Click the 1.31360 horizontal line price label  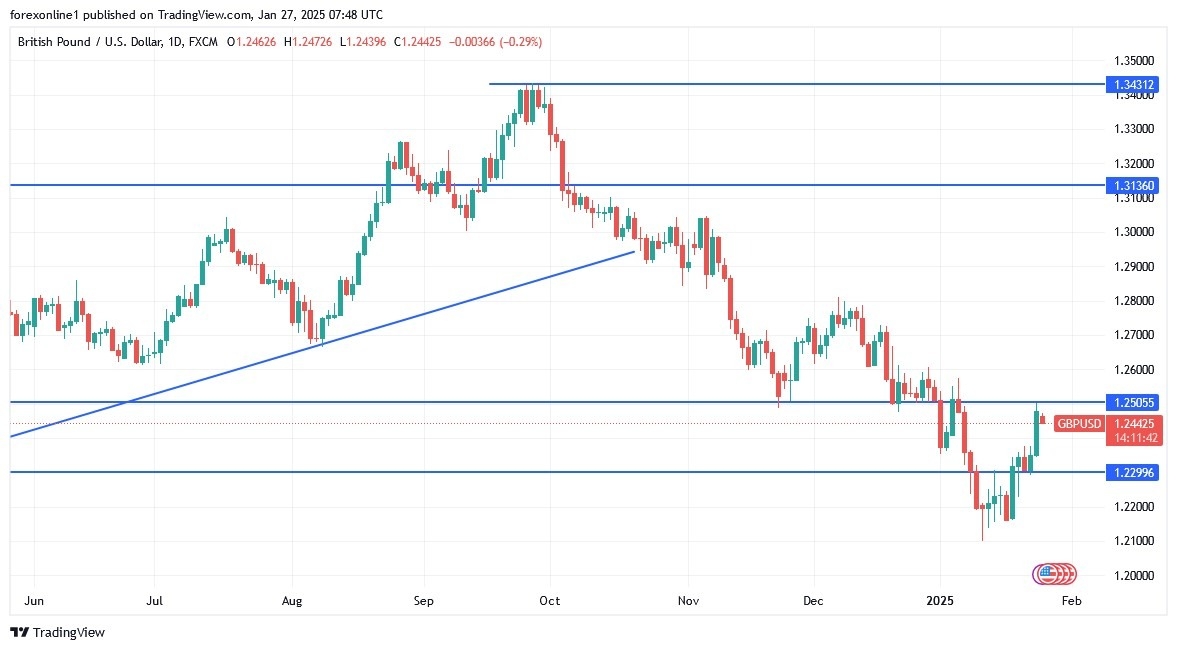click(x=1131, y=186)
